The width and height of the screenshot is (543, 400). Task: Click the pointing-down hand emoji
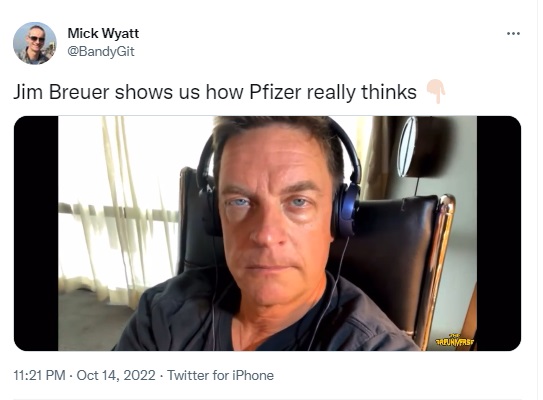pyautogui.click(x=436, y=92)
